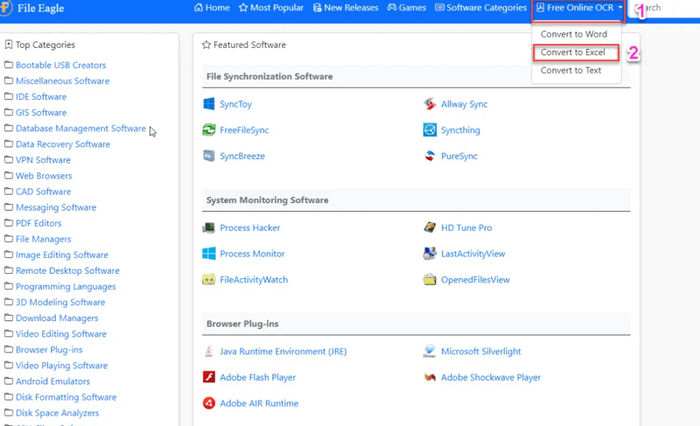This screenshot has width=700, height=426.
Task: Open the SyncToy link
Action: (x=236, y=104)
